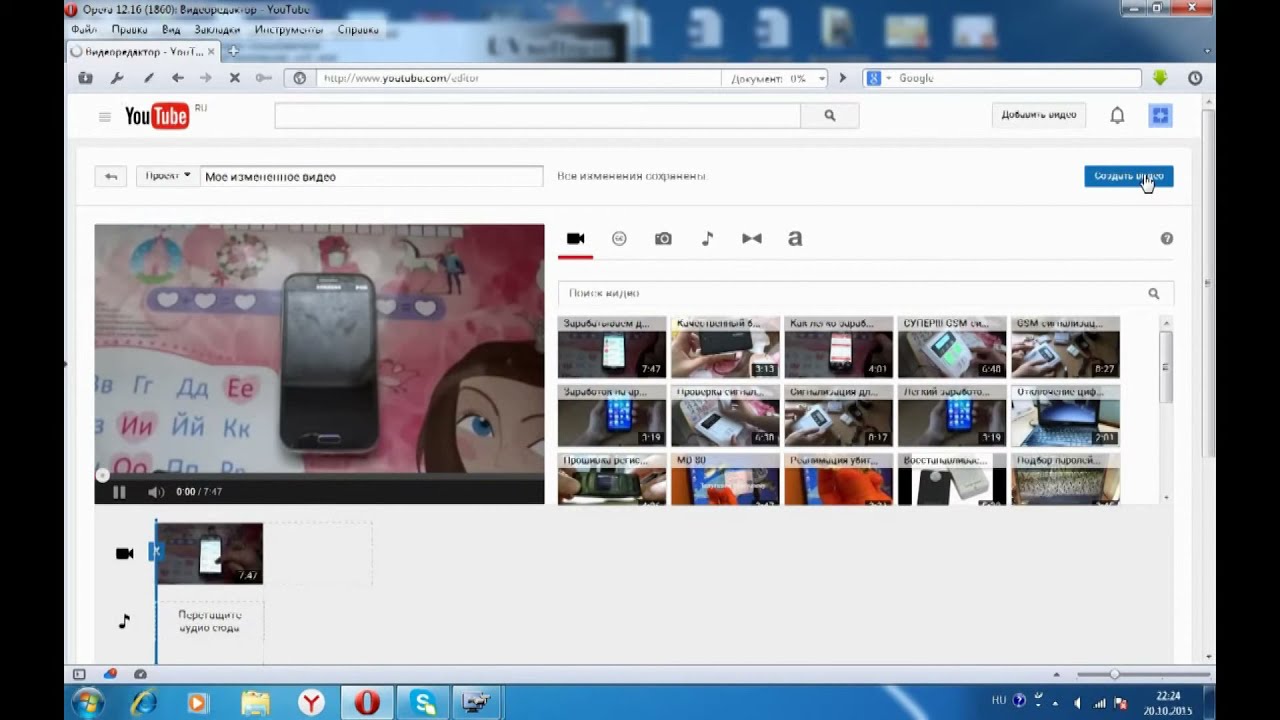Open Skype from the taskbar
This screenshot has width=1280, height=720.
click(423, 703)
